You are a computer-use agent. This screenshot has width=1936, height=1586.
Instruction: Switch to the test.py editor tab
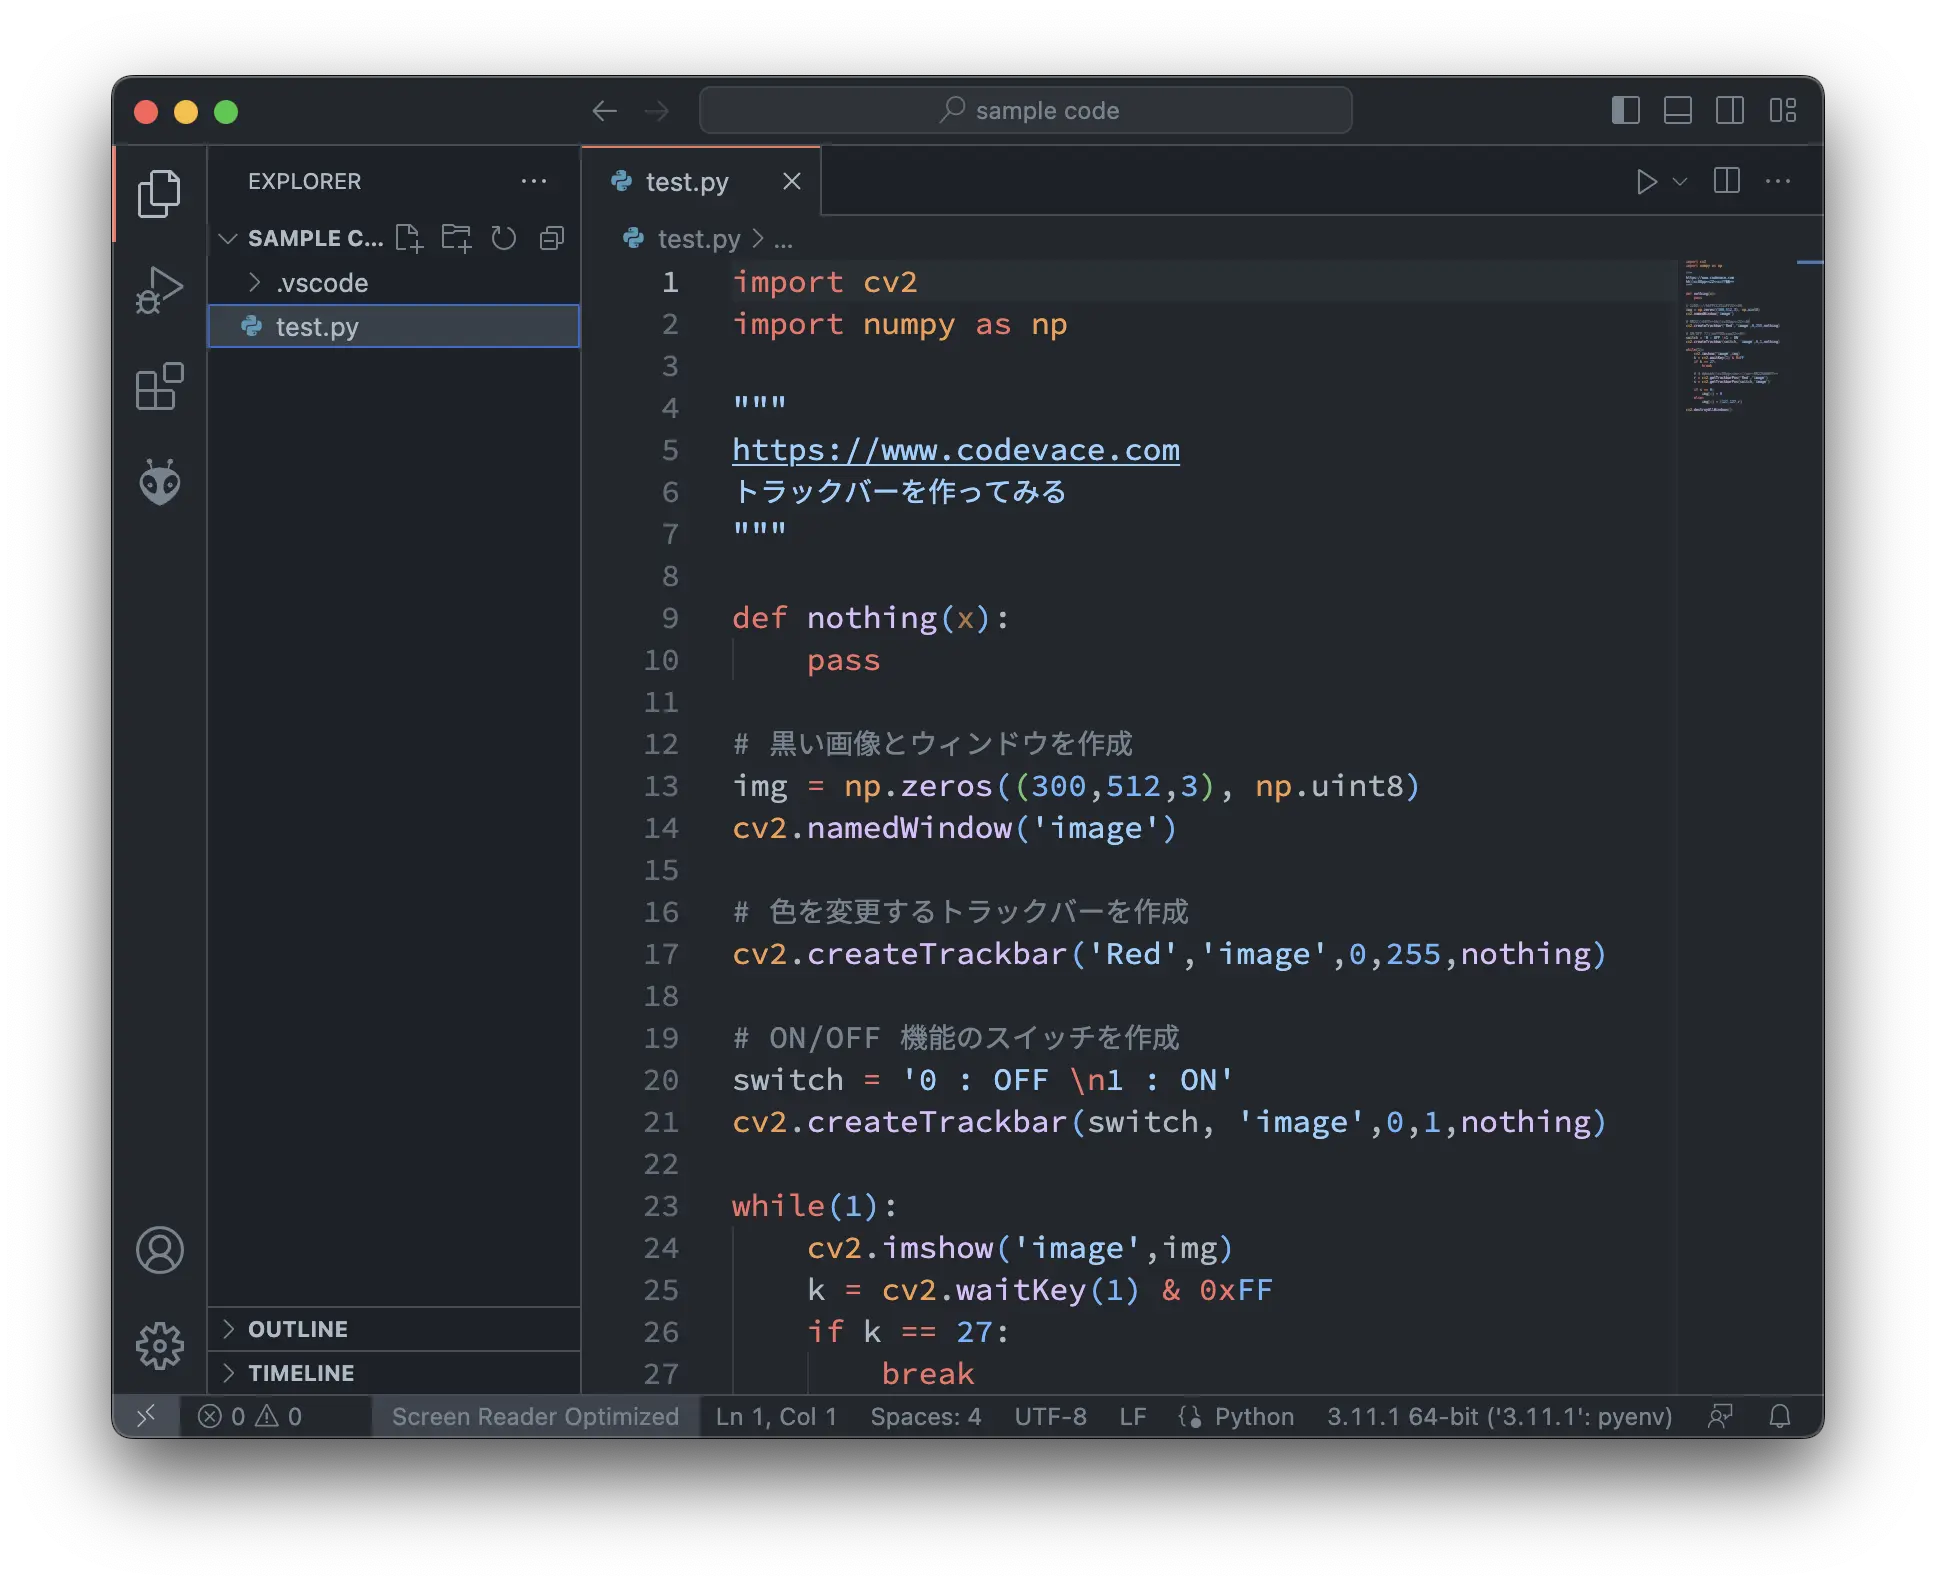(686, 181)
